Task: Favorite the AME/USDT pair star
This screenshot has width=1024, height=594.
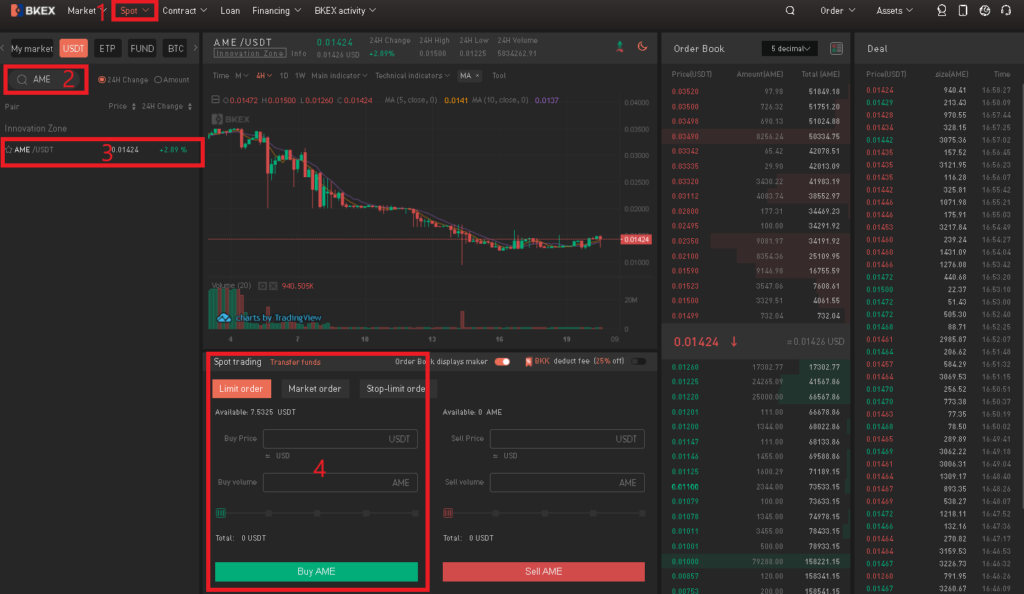Action: (8, 149)
